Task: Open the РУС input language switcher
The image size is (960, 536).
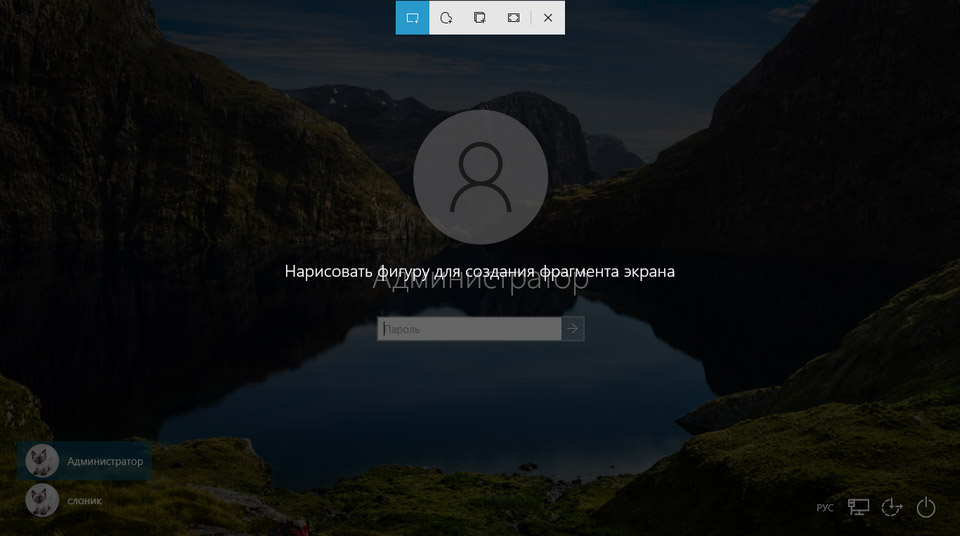Action: coord(825,508)
